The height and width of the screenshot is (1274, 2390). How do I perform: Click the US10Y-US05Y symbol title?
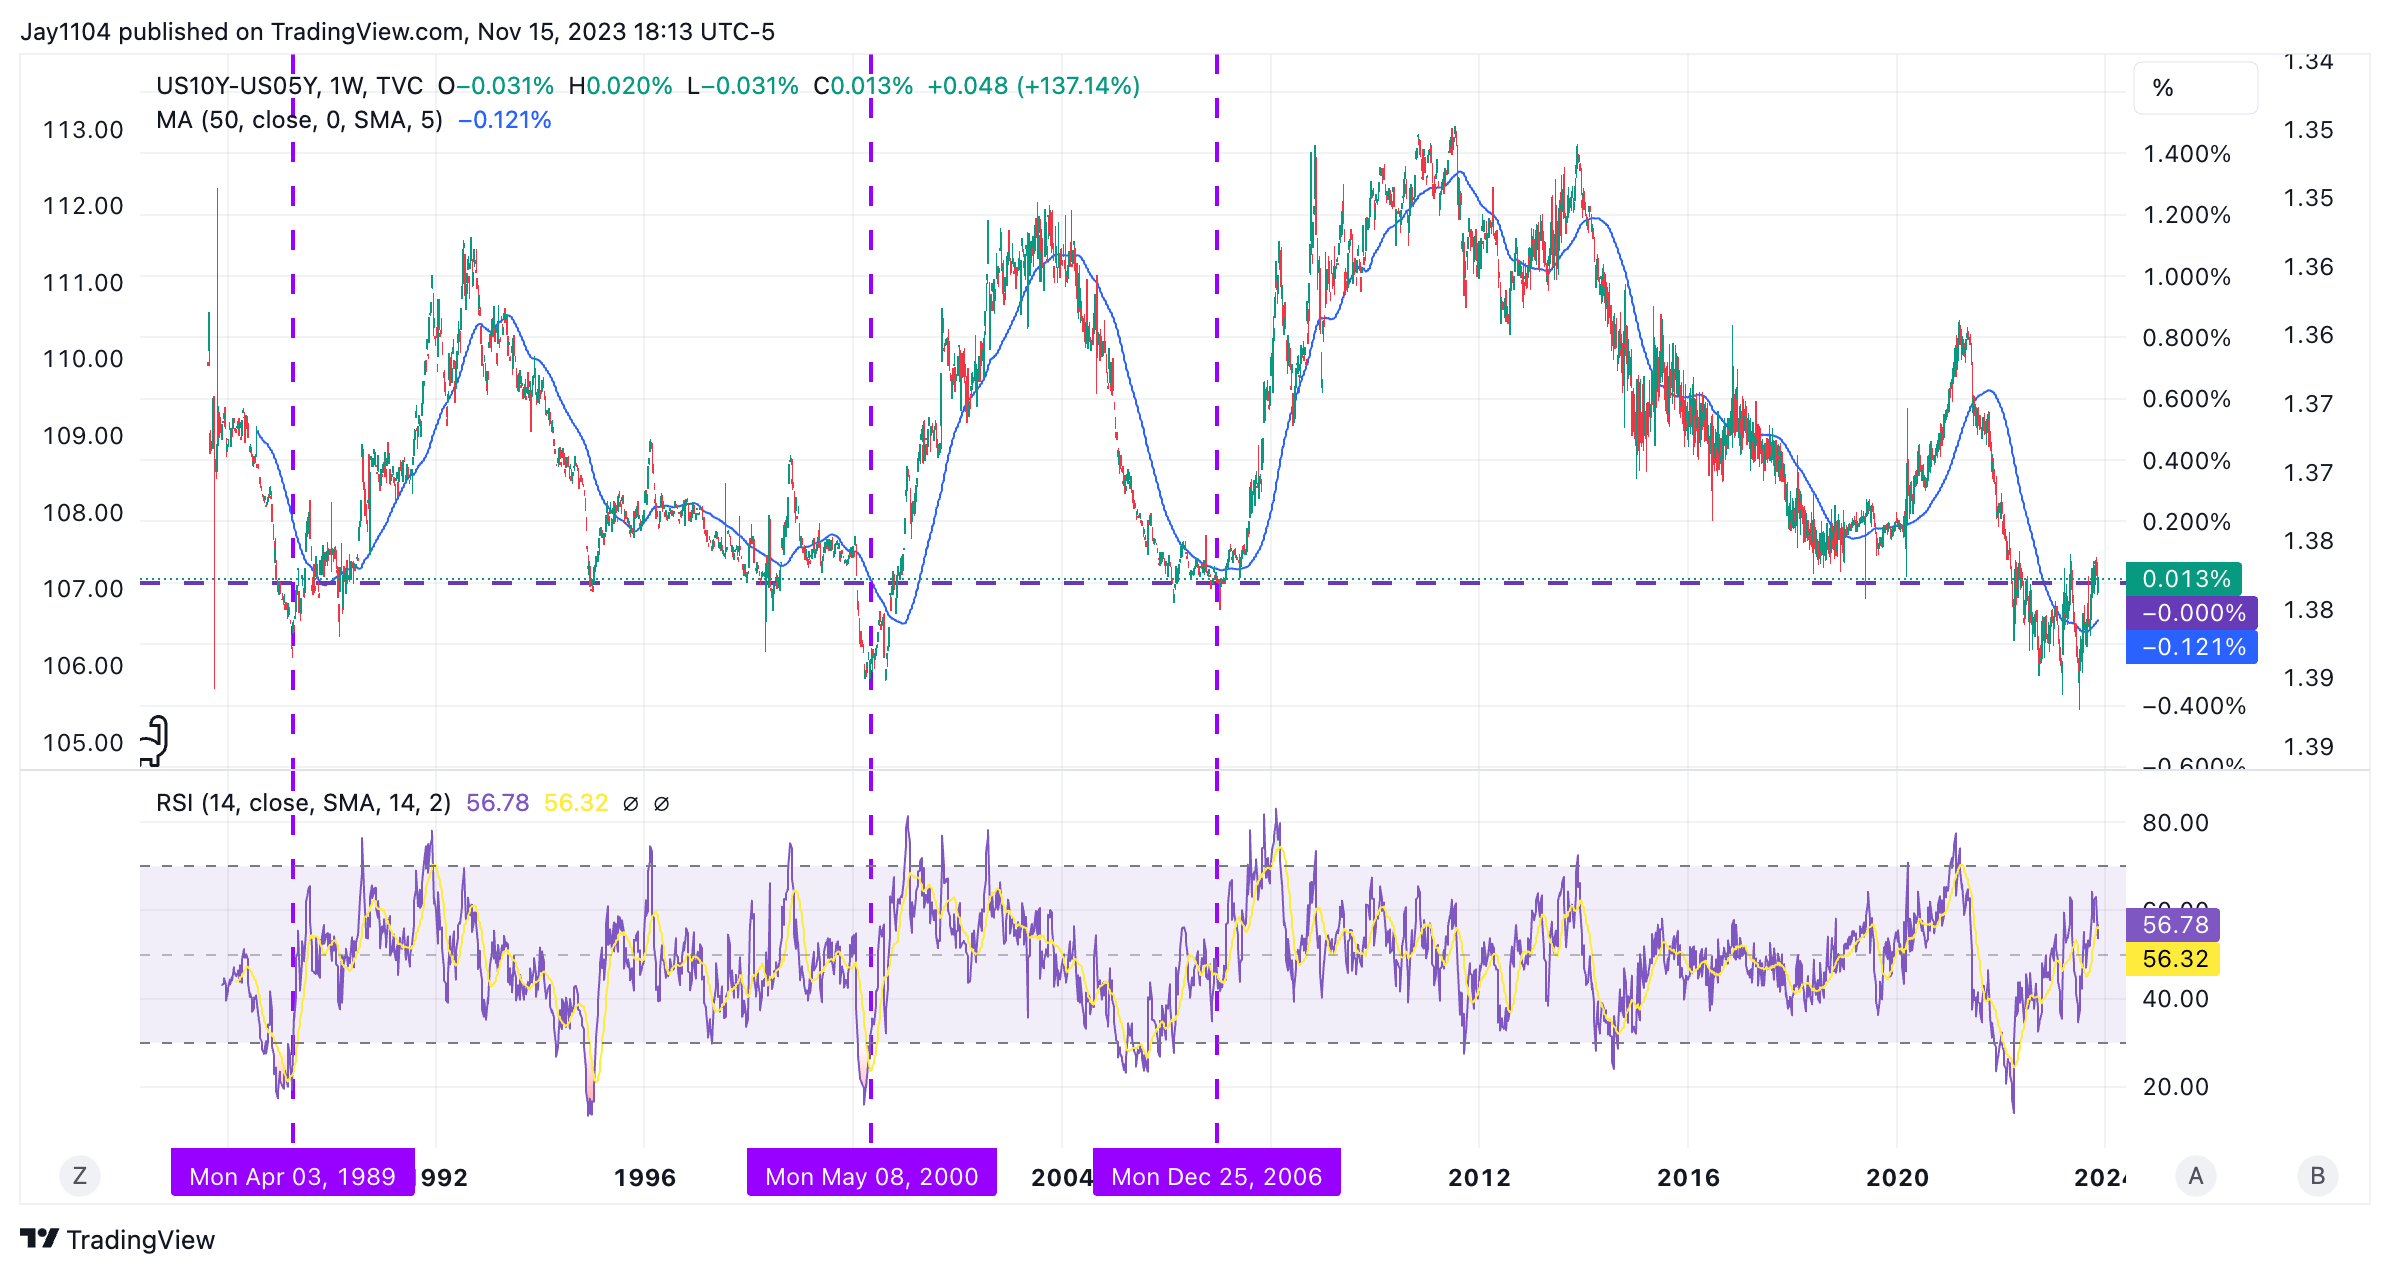pos(289,86)
